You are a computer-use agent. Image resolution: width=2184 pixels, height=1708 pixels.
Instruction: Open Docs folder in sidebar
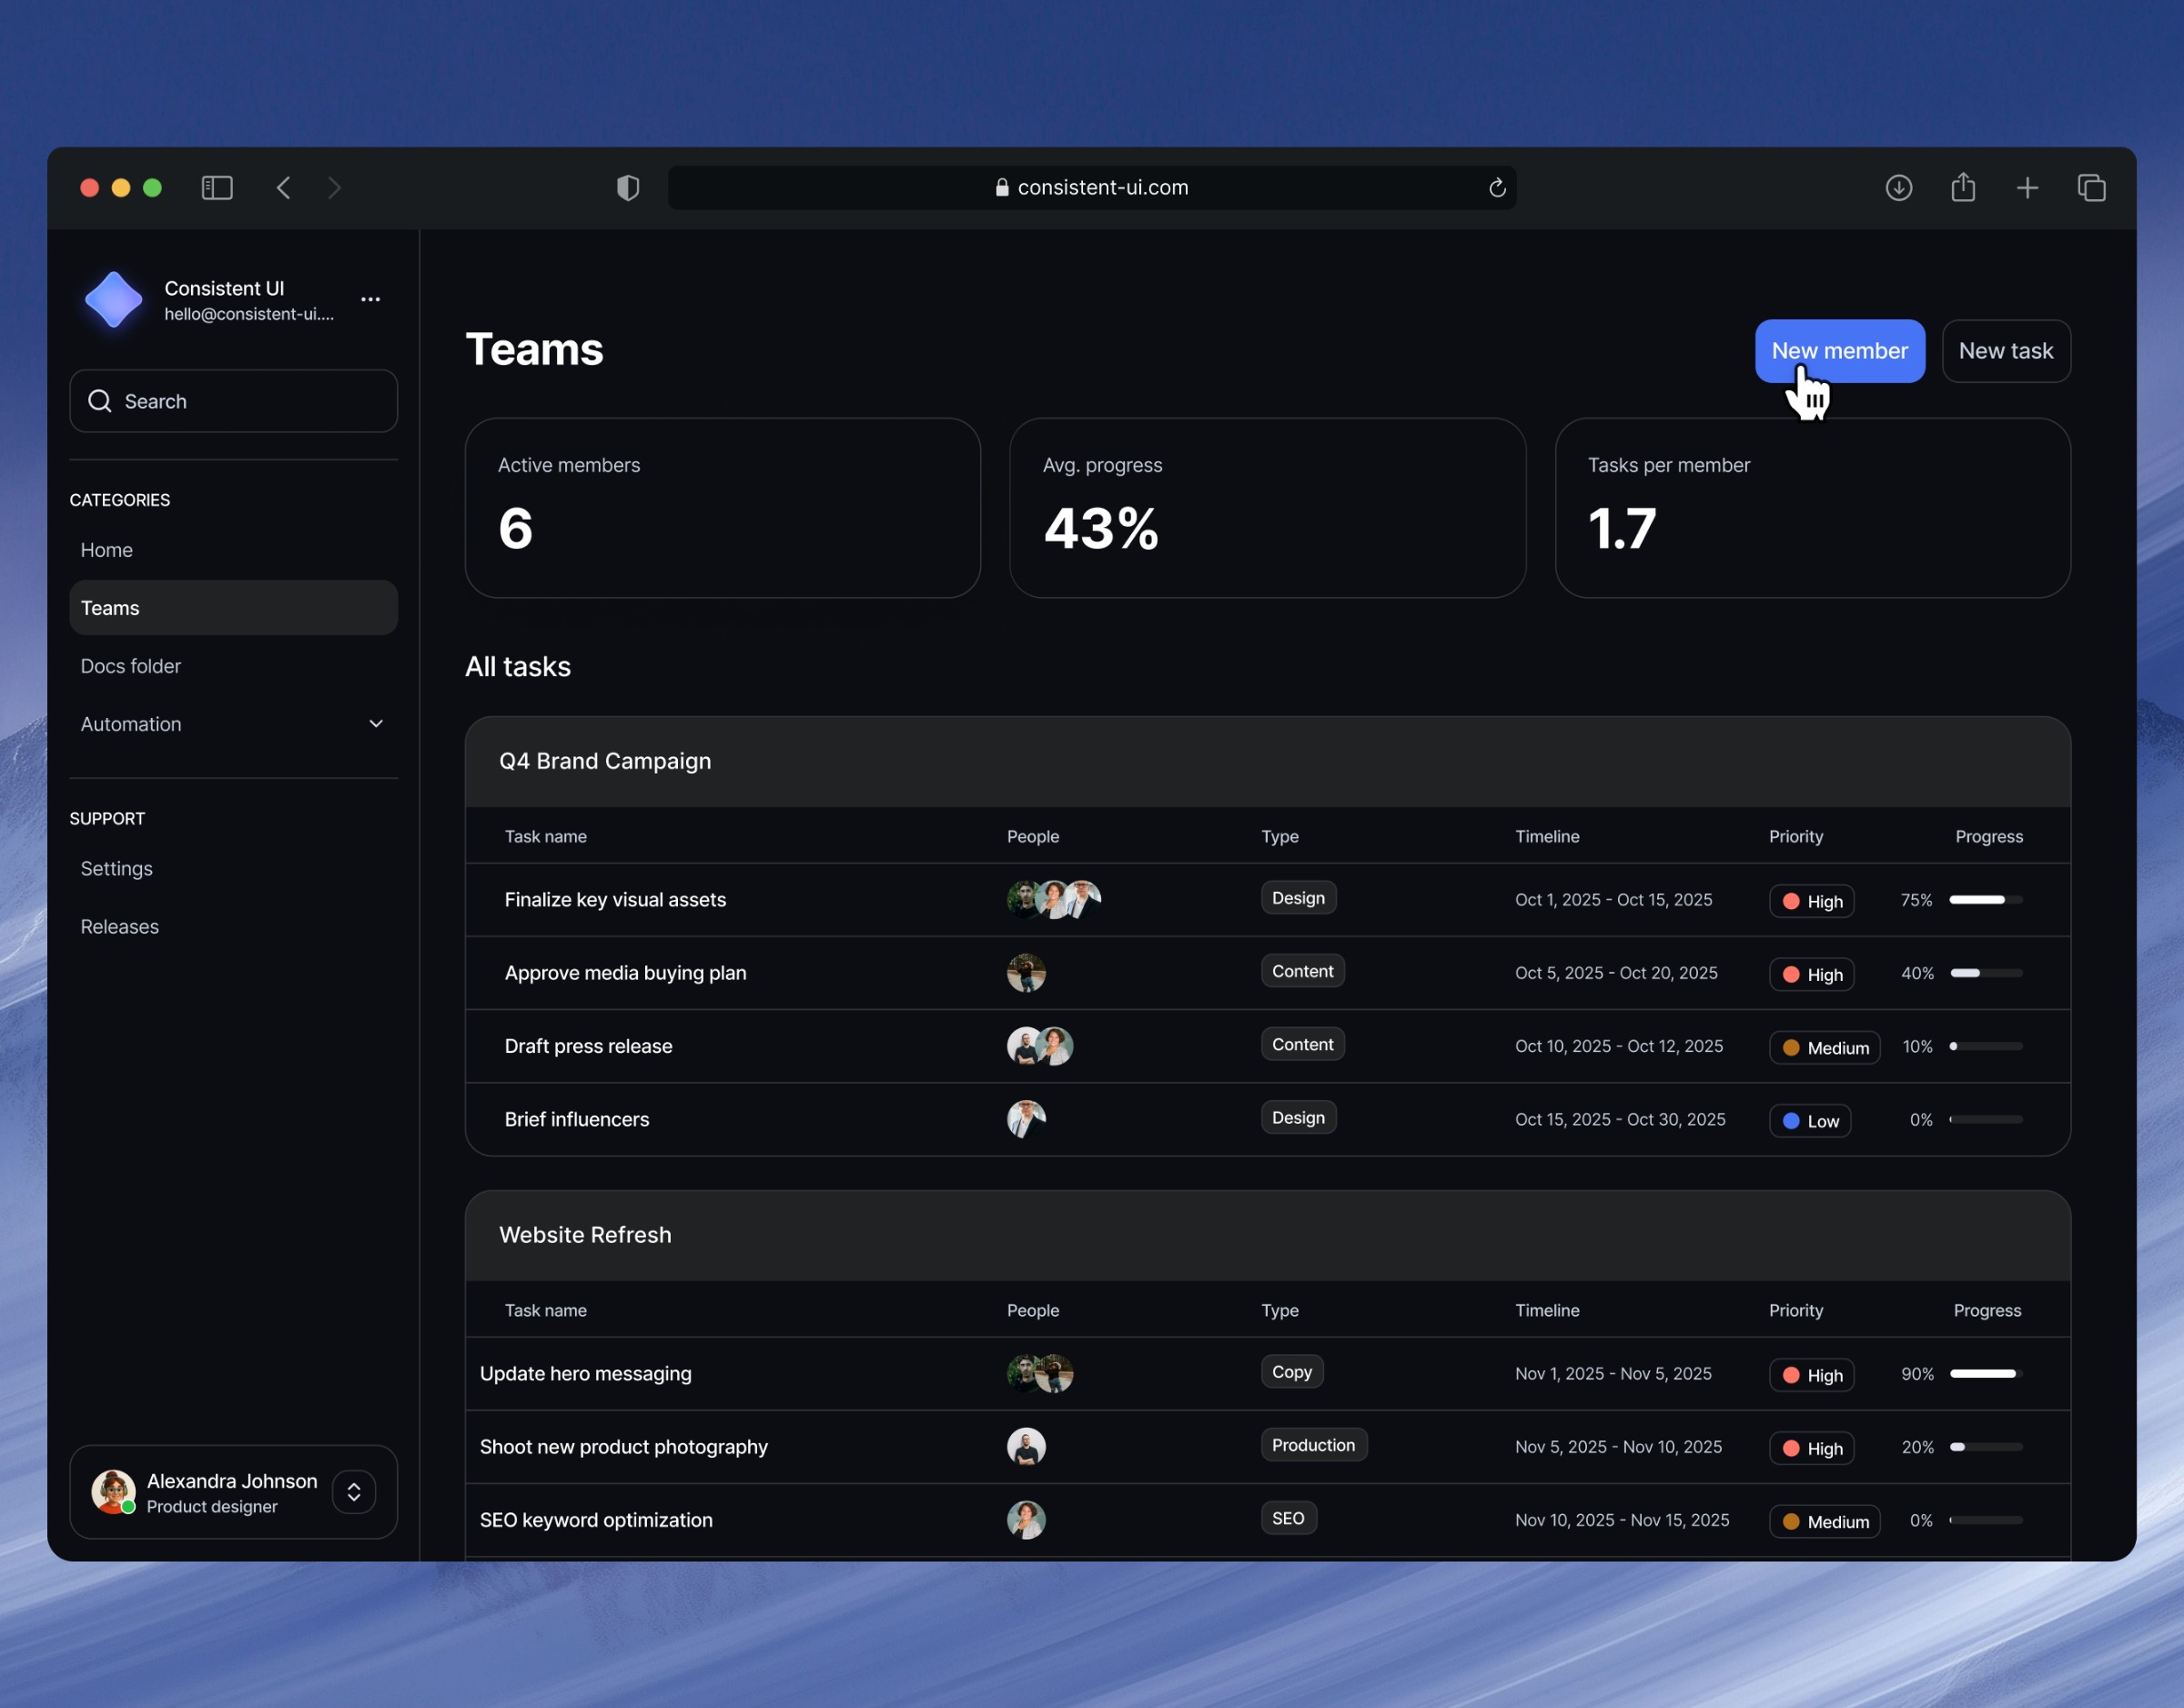click(131, 666)
